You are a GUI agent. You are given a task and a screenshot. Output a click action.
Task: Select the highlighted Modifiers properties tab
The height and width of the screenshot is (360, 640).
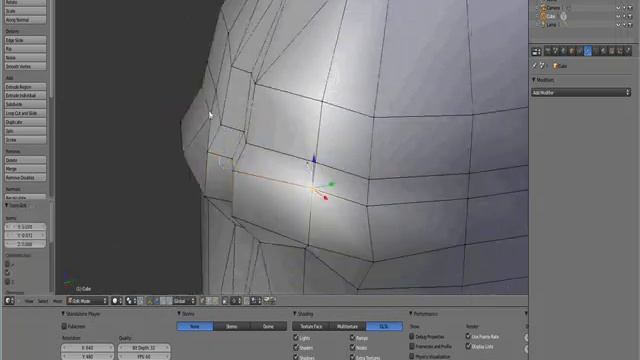[x=588, y=51]
